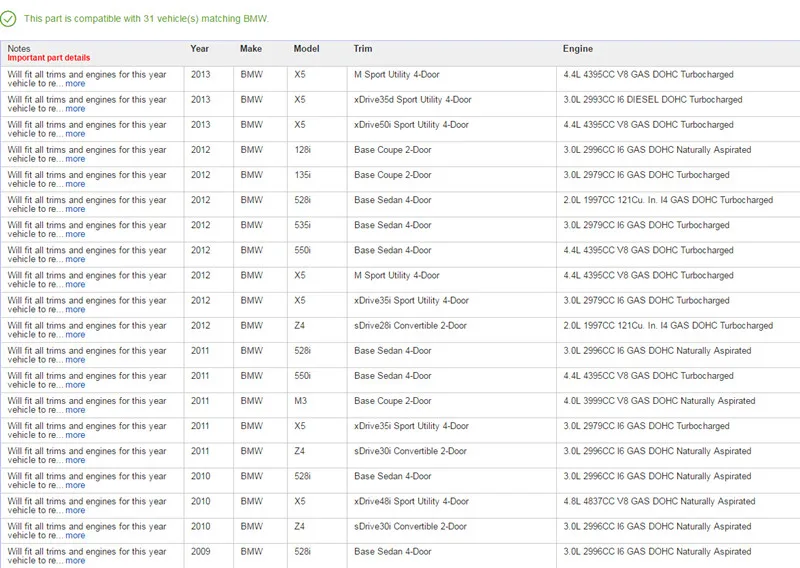Open 'more' link in 2012 Z4 sDrive28i row

click(x=75, y=334)
